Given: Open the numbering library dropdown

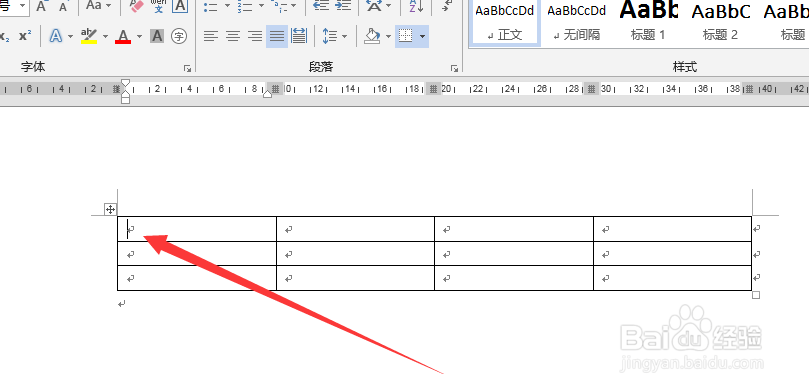Looking at the screenshot, I should click(x=262, y=6).
